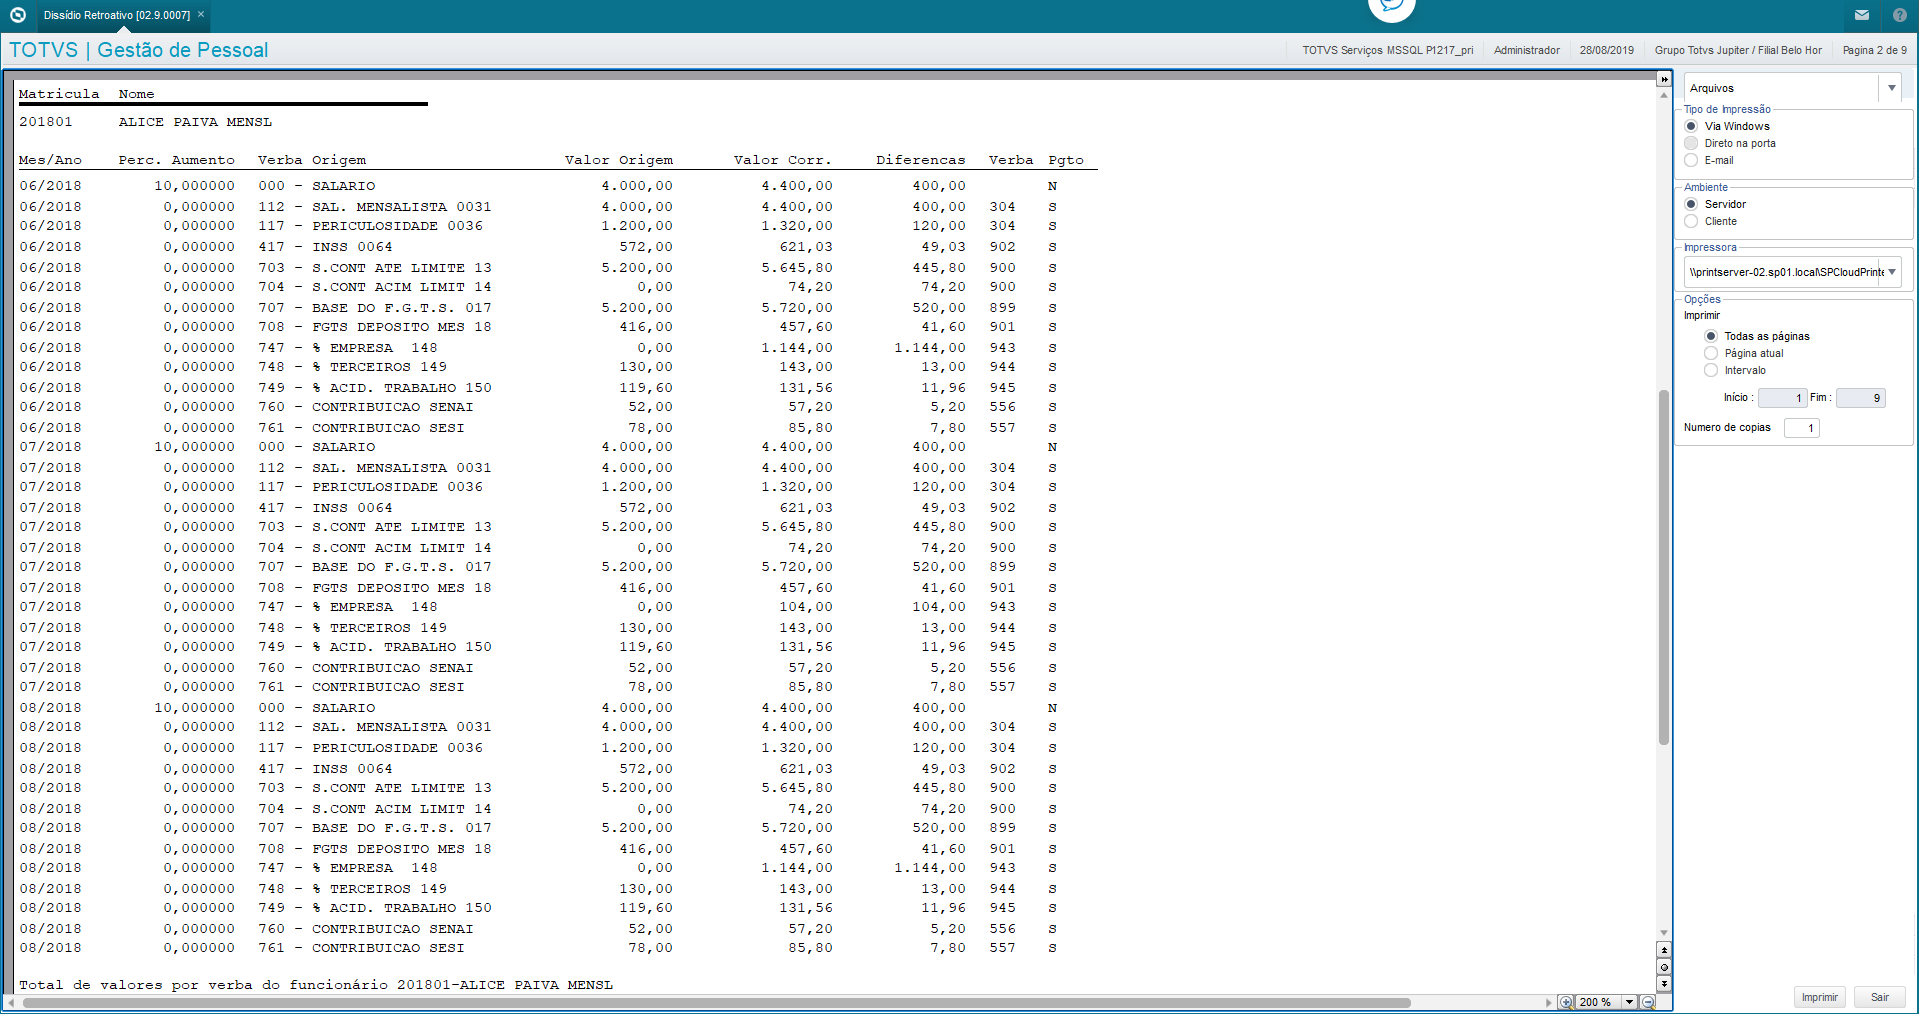Click the zoom in magnifier icon
1919x1014 pixels.
[x=1566, y=1002]
